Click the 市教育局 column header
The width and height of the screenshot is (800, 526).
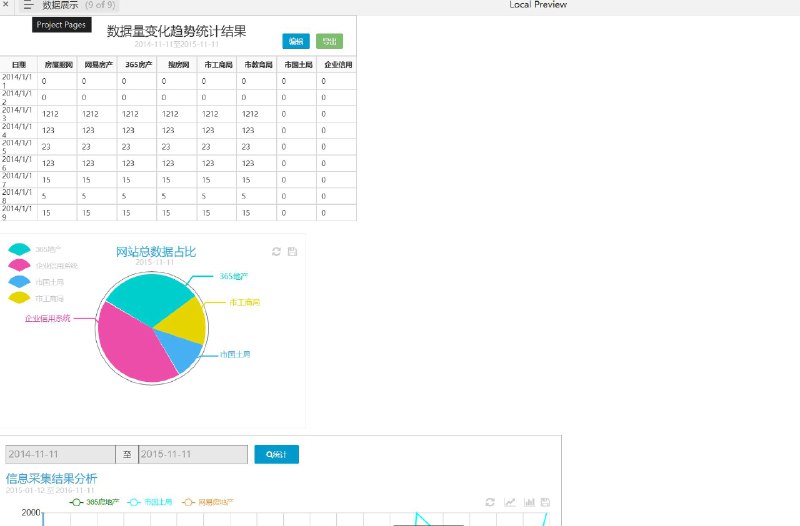click(x=258, y=65)
